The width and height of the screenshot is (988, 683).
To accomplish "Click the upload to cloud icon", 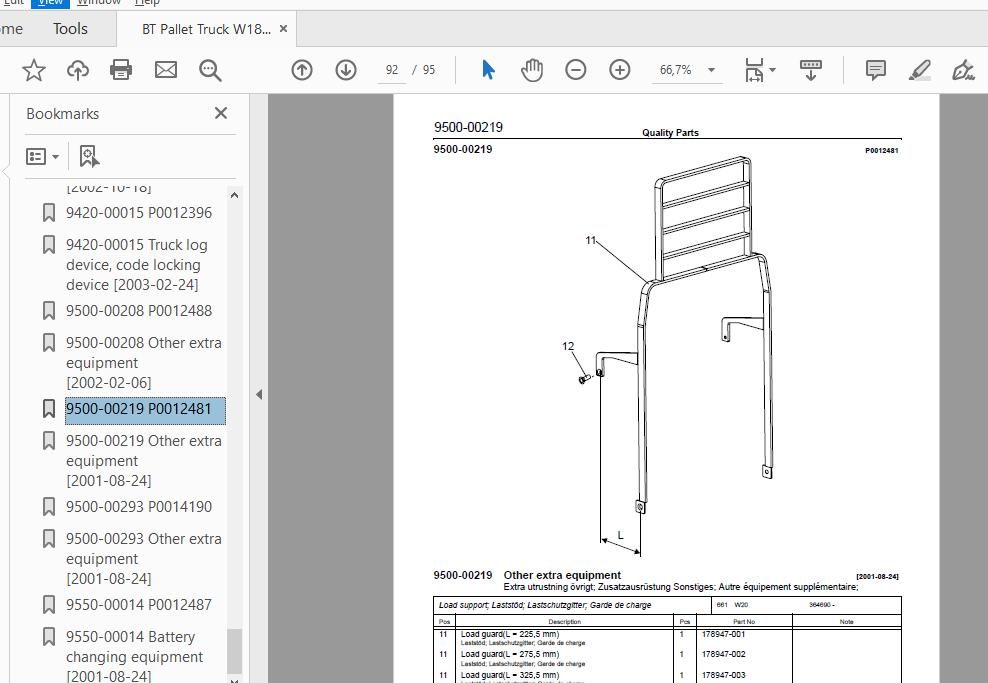I will tap(78, 70).
